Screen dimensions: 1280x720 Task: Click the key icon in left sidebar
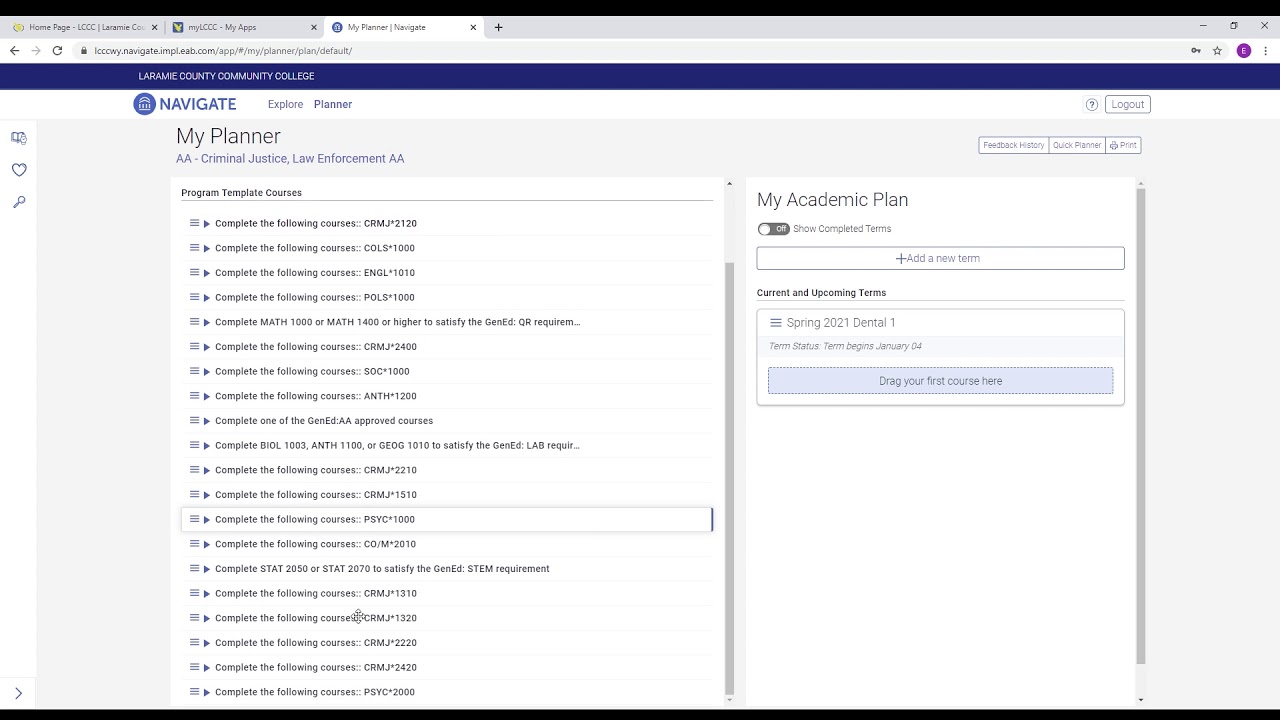pyautogui.click(x=19, y=202)
